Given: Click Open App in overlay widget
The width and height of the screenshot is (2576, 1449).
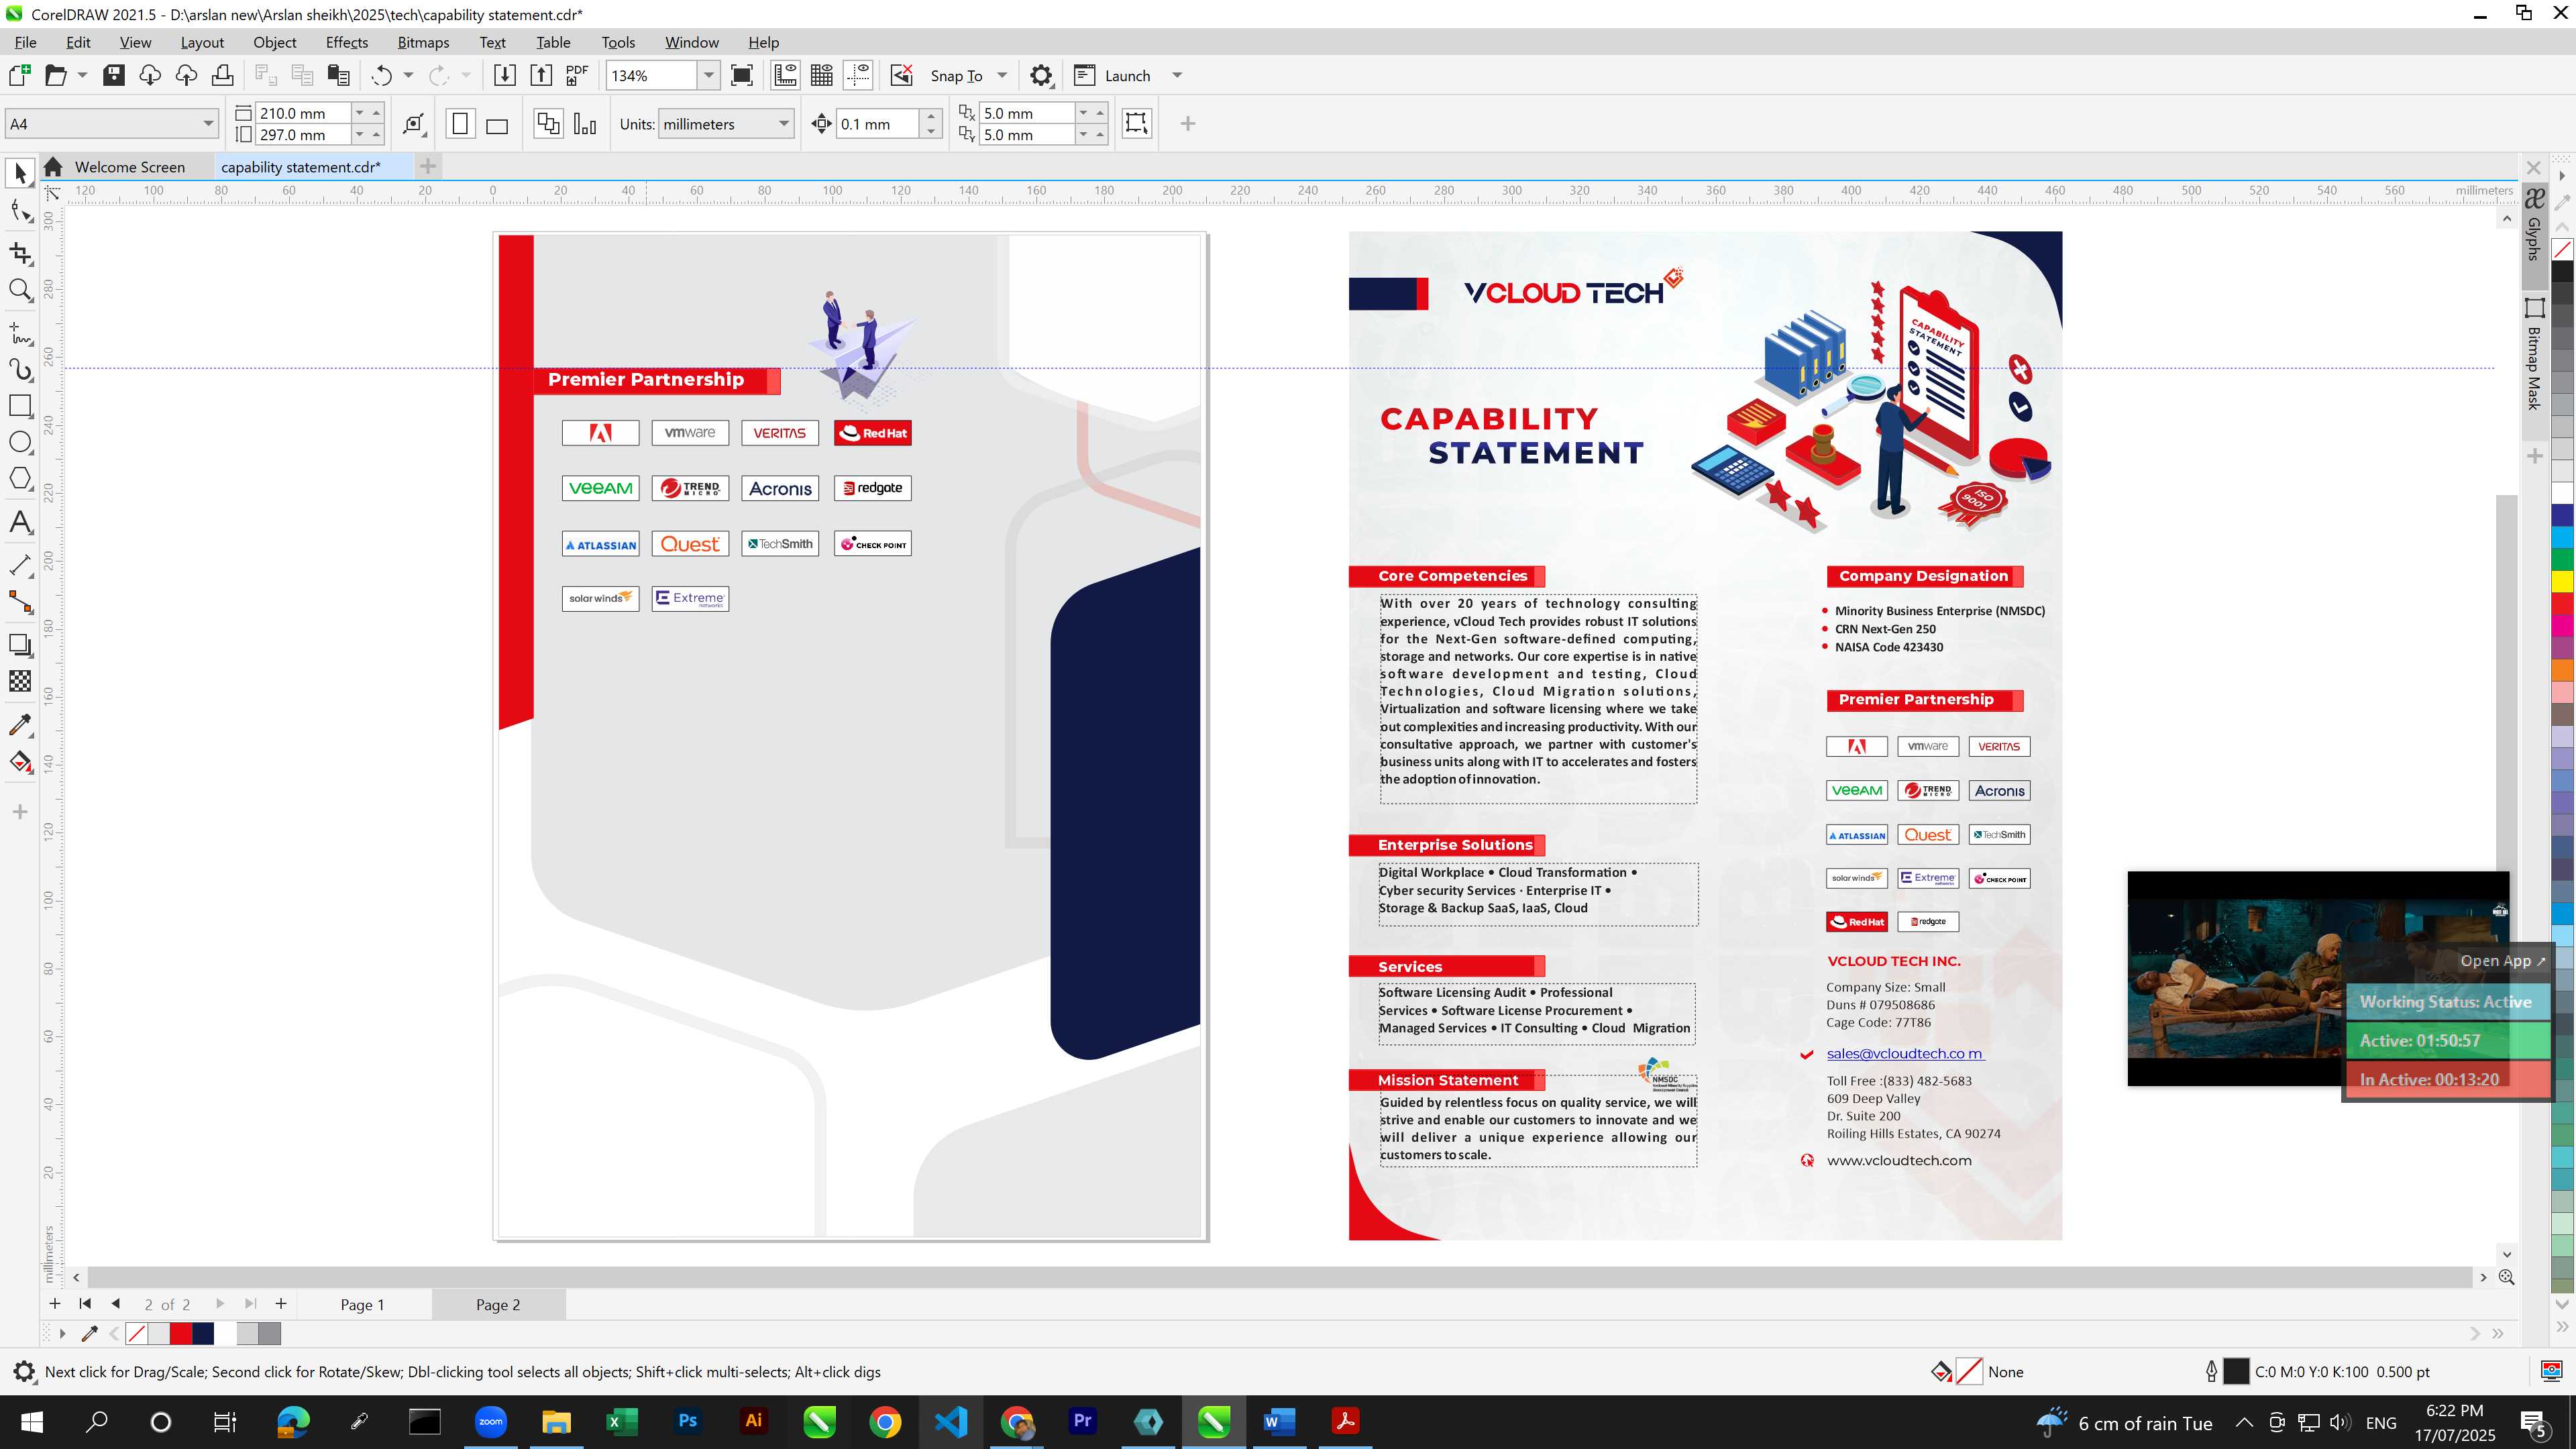Looking at the screenshot, I should pyautogui.click(x=2502, y=960).
